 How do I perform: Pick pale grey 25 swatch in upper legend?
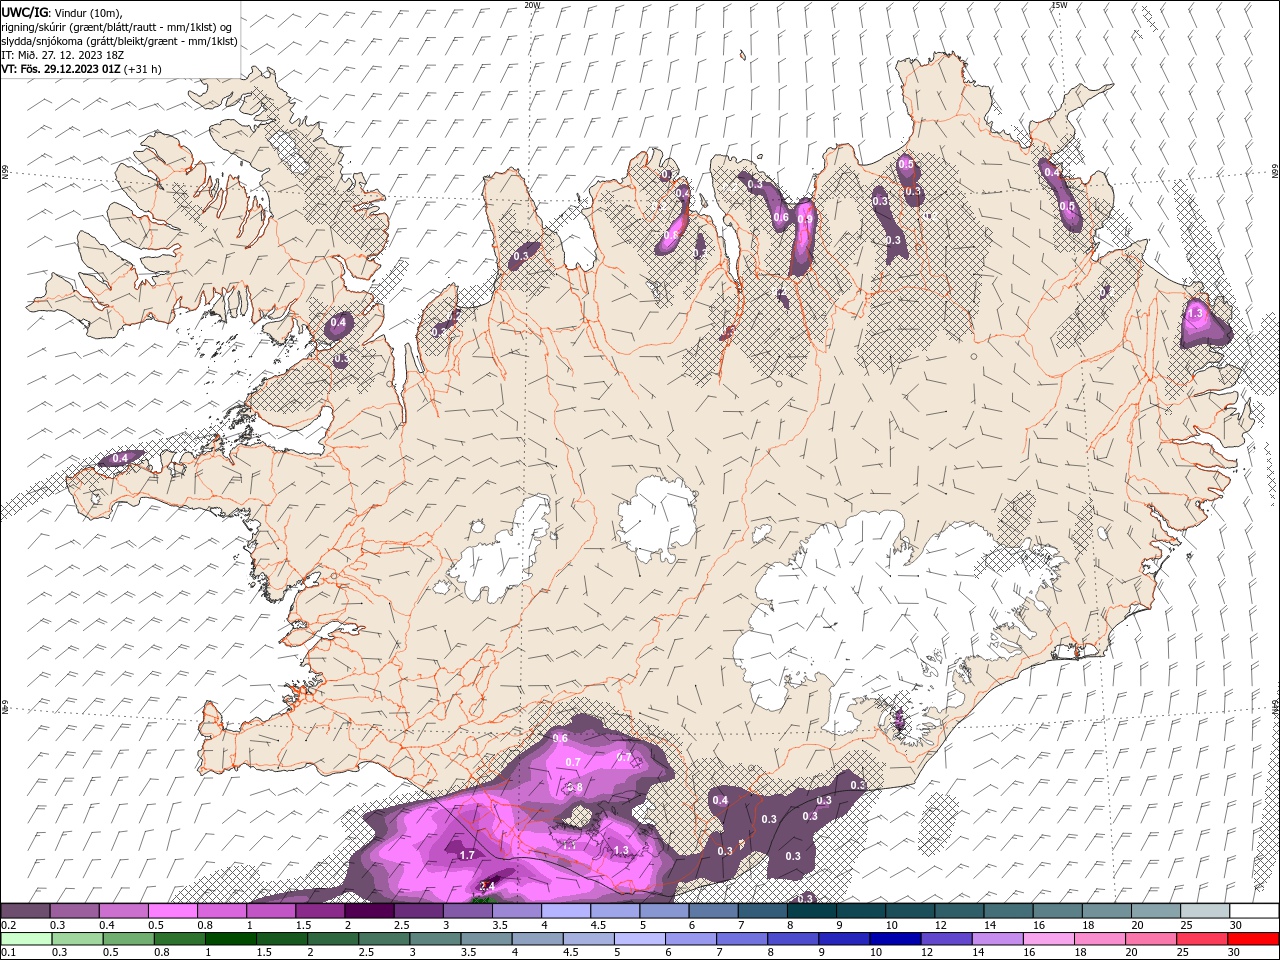1205,911
